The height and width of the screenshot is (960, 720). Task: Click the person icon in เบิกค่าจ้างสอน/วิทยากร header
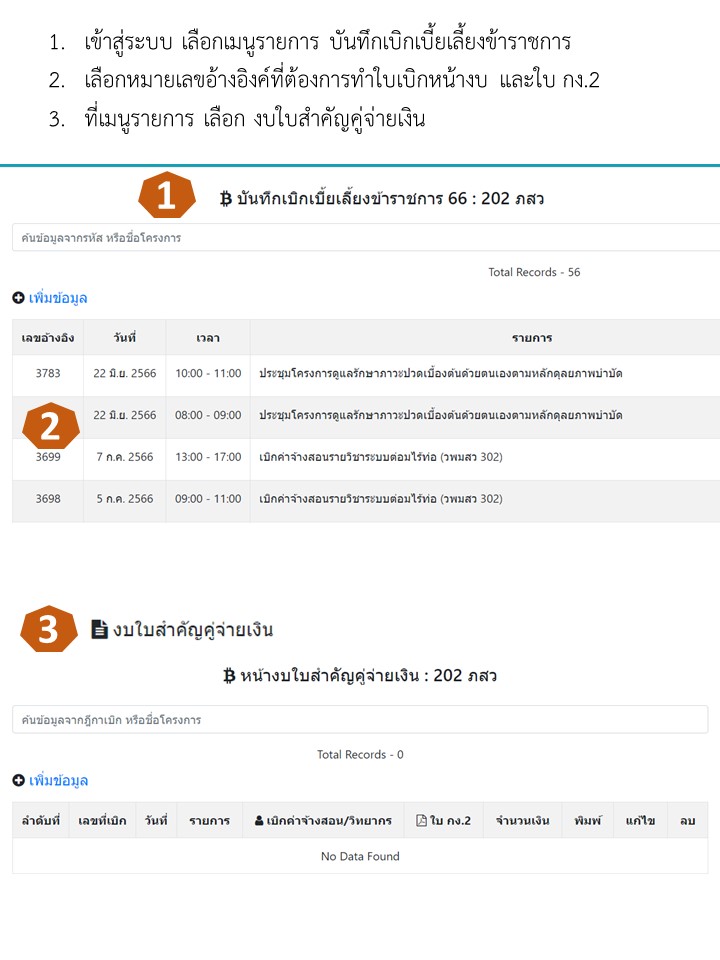(259, 820)
